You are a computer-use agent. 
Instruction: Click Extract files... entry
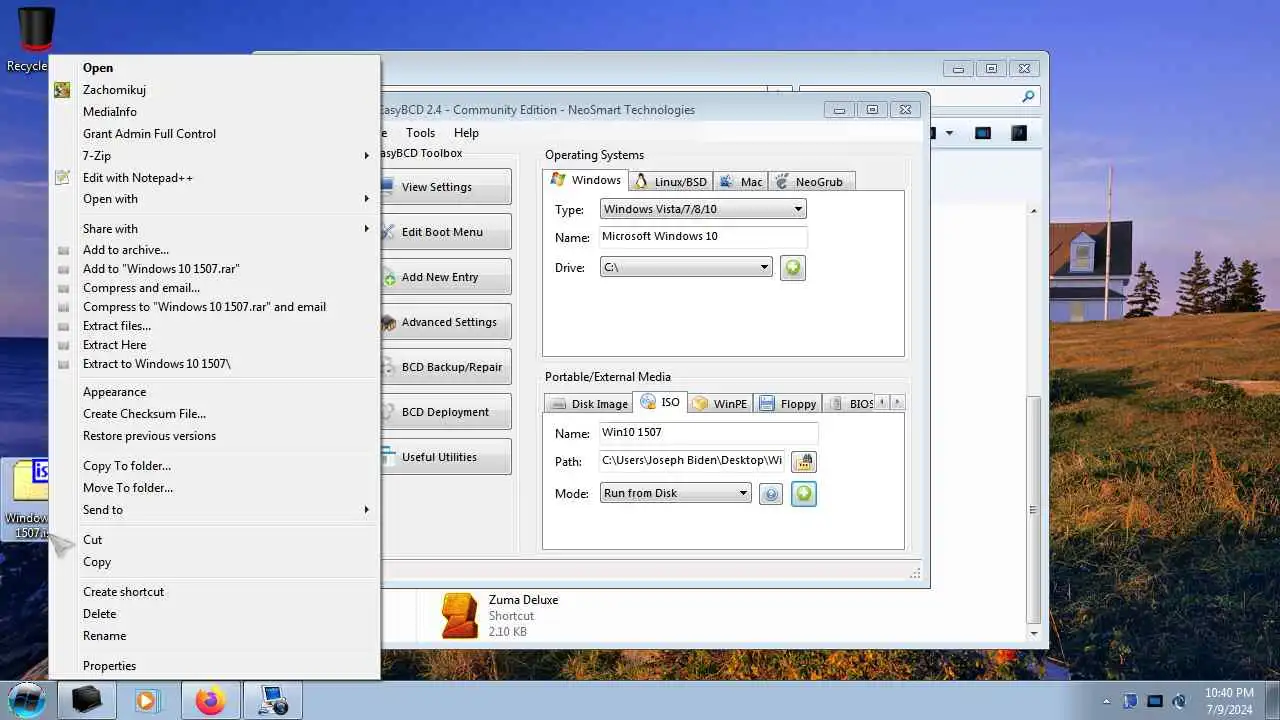214,326
